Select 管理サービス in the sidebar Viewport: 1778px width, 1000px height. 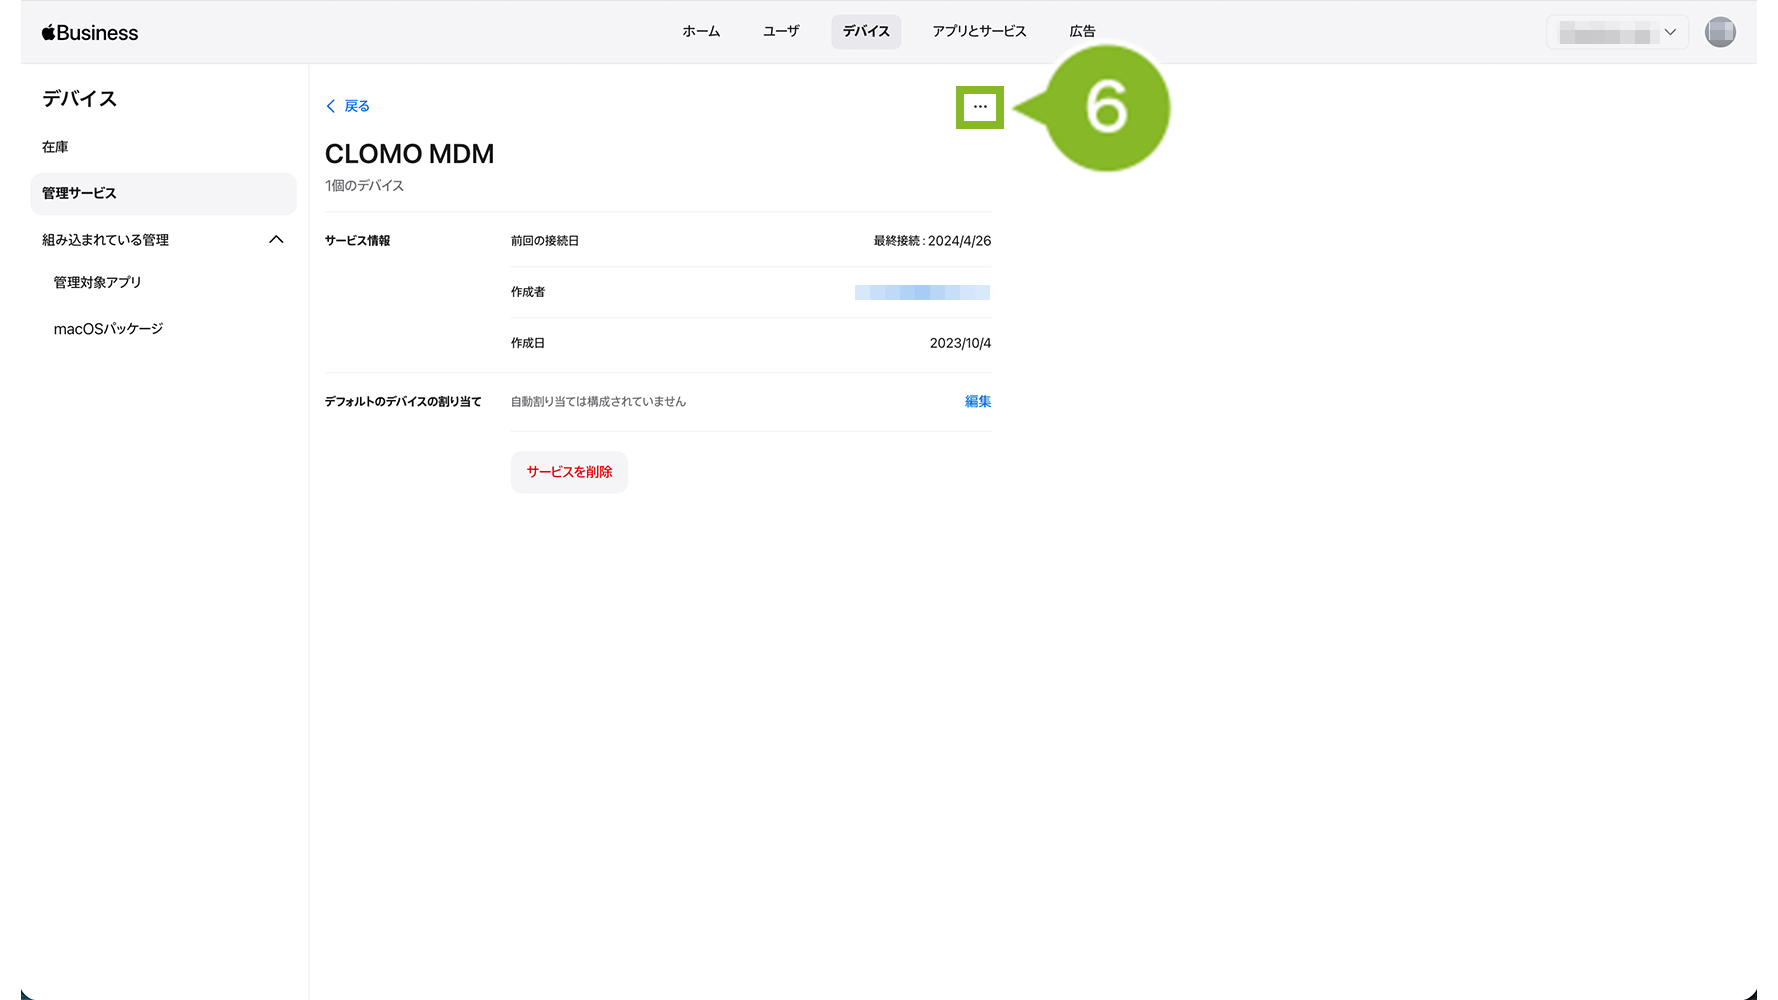(80, 193)
